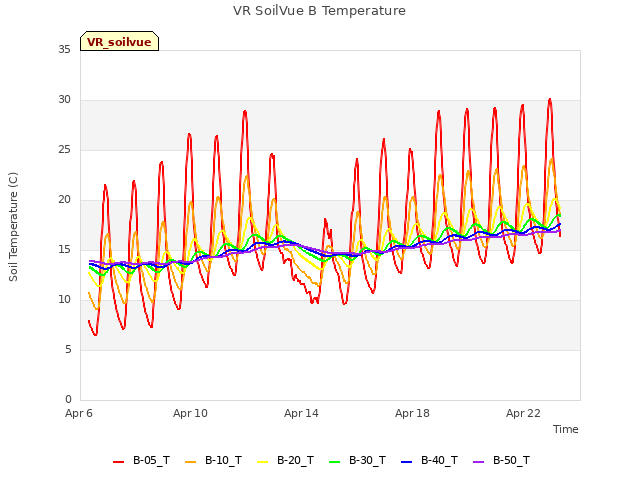Select the B-20_T legend label

(x=296, y=460)
